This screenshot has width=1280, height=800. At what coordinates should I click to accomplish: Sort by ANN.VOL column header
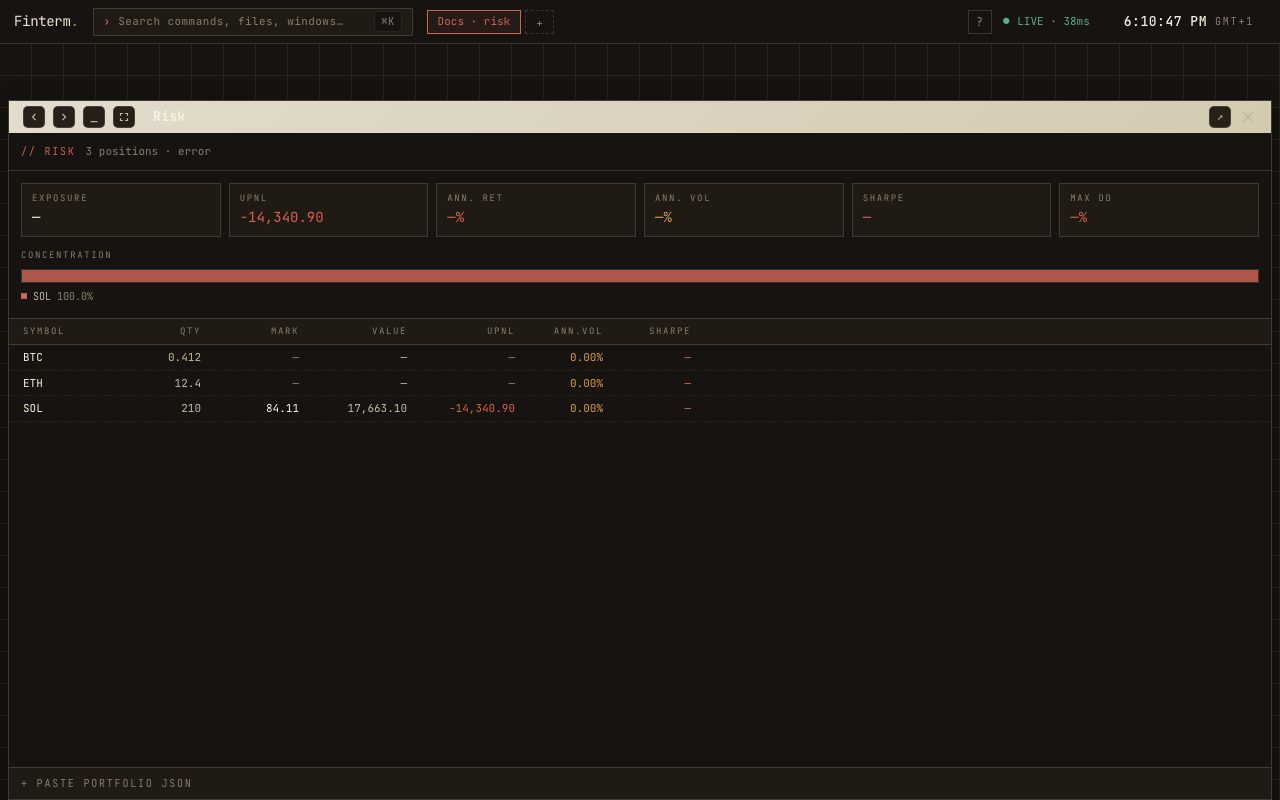578,332
